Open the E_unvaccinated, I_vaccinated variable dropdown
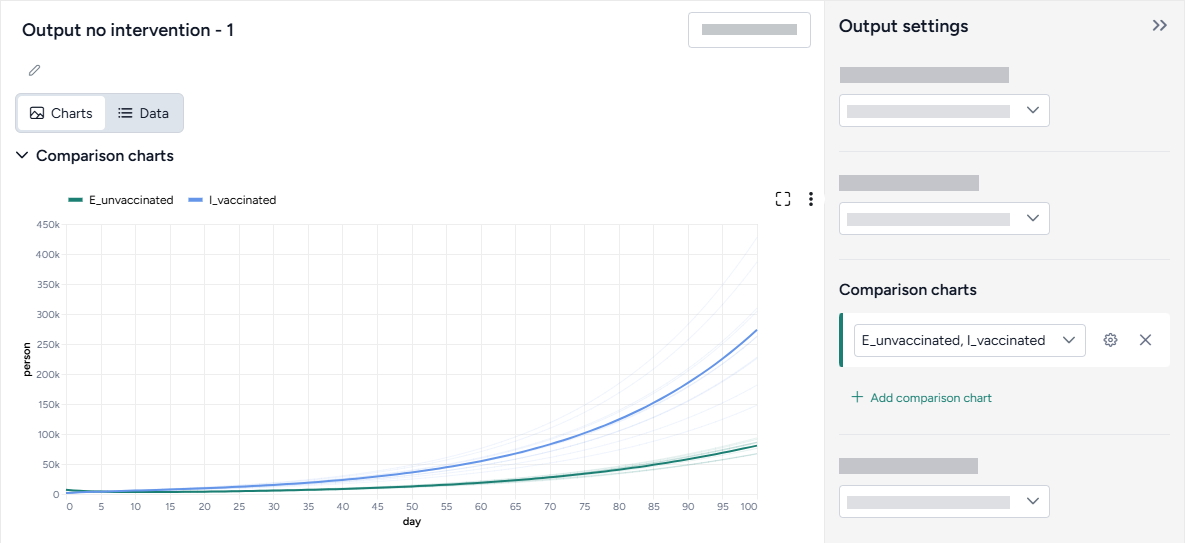The height and width of the screenshot is (543, 1185). coord(969,340)
